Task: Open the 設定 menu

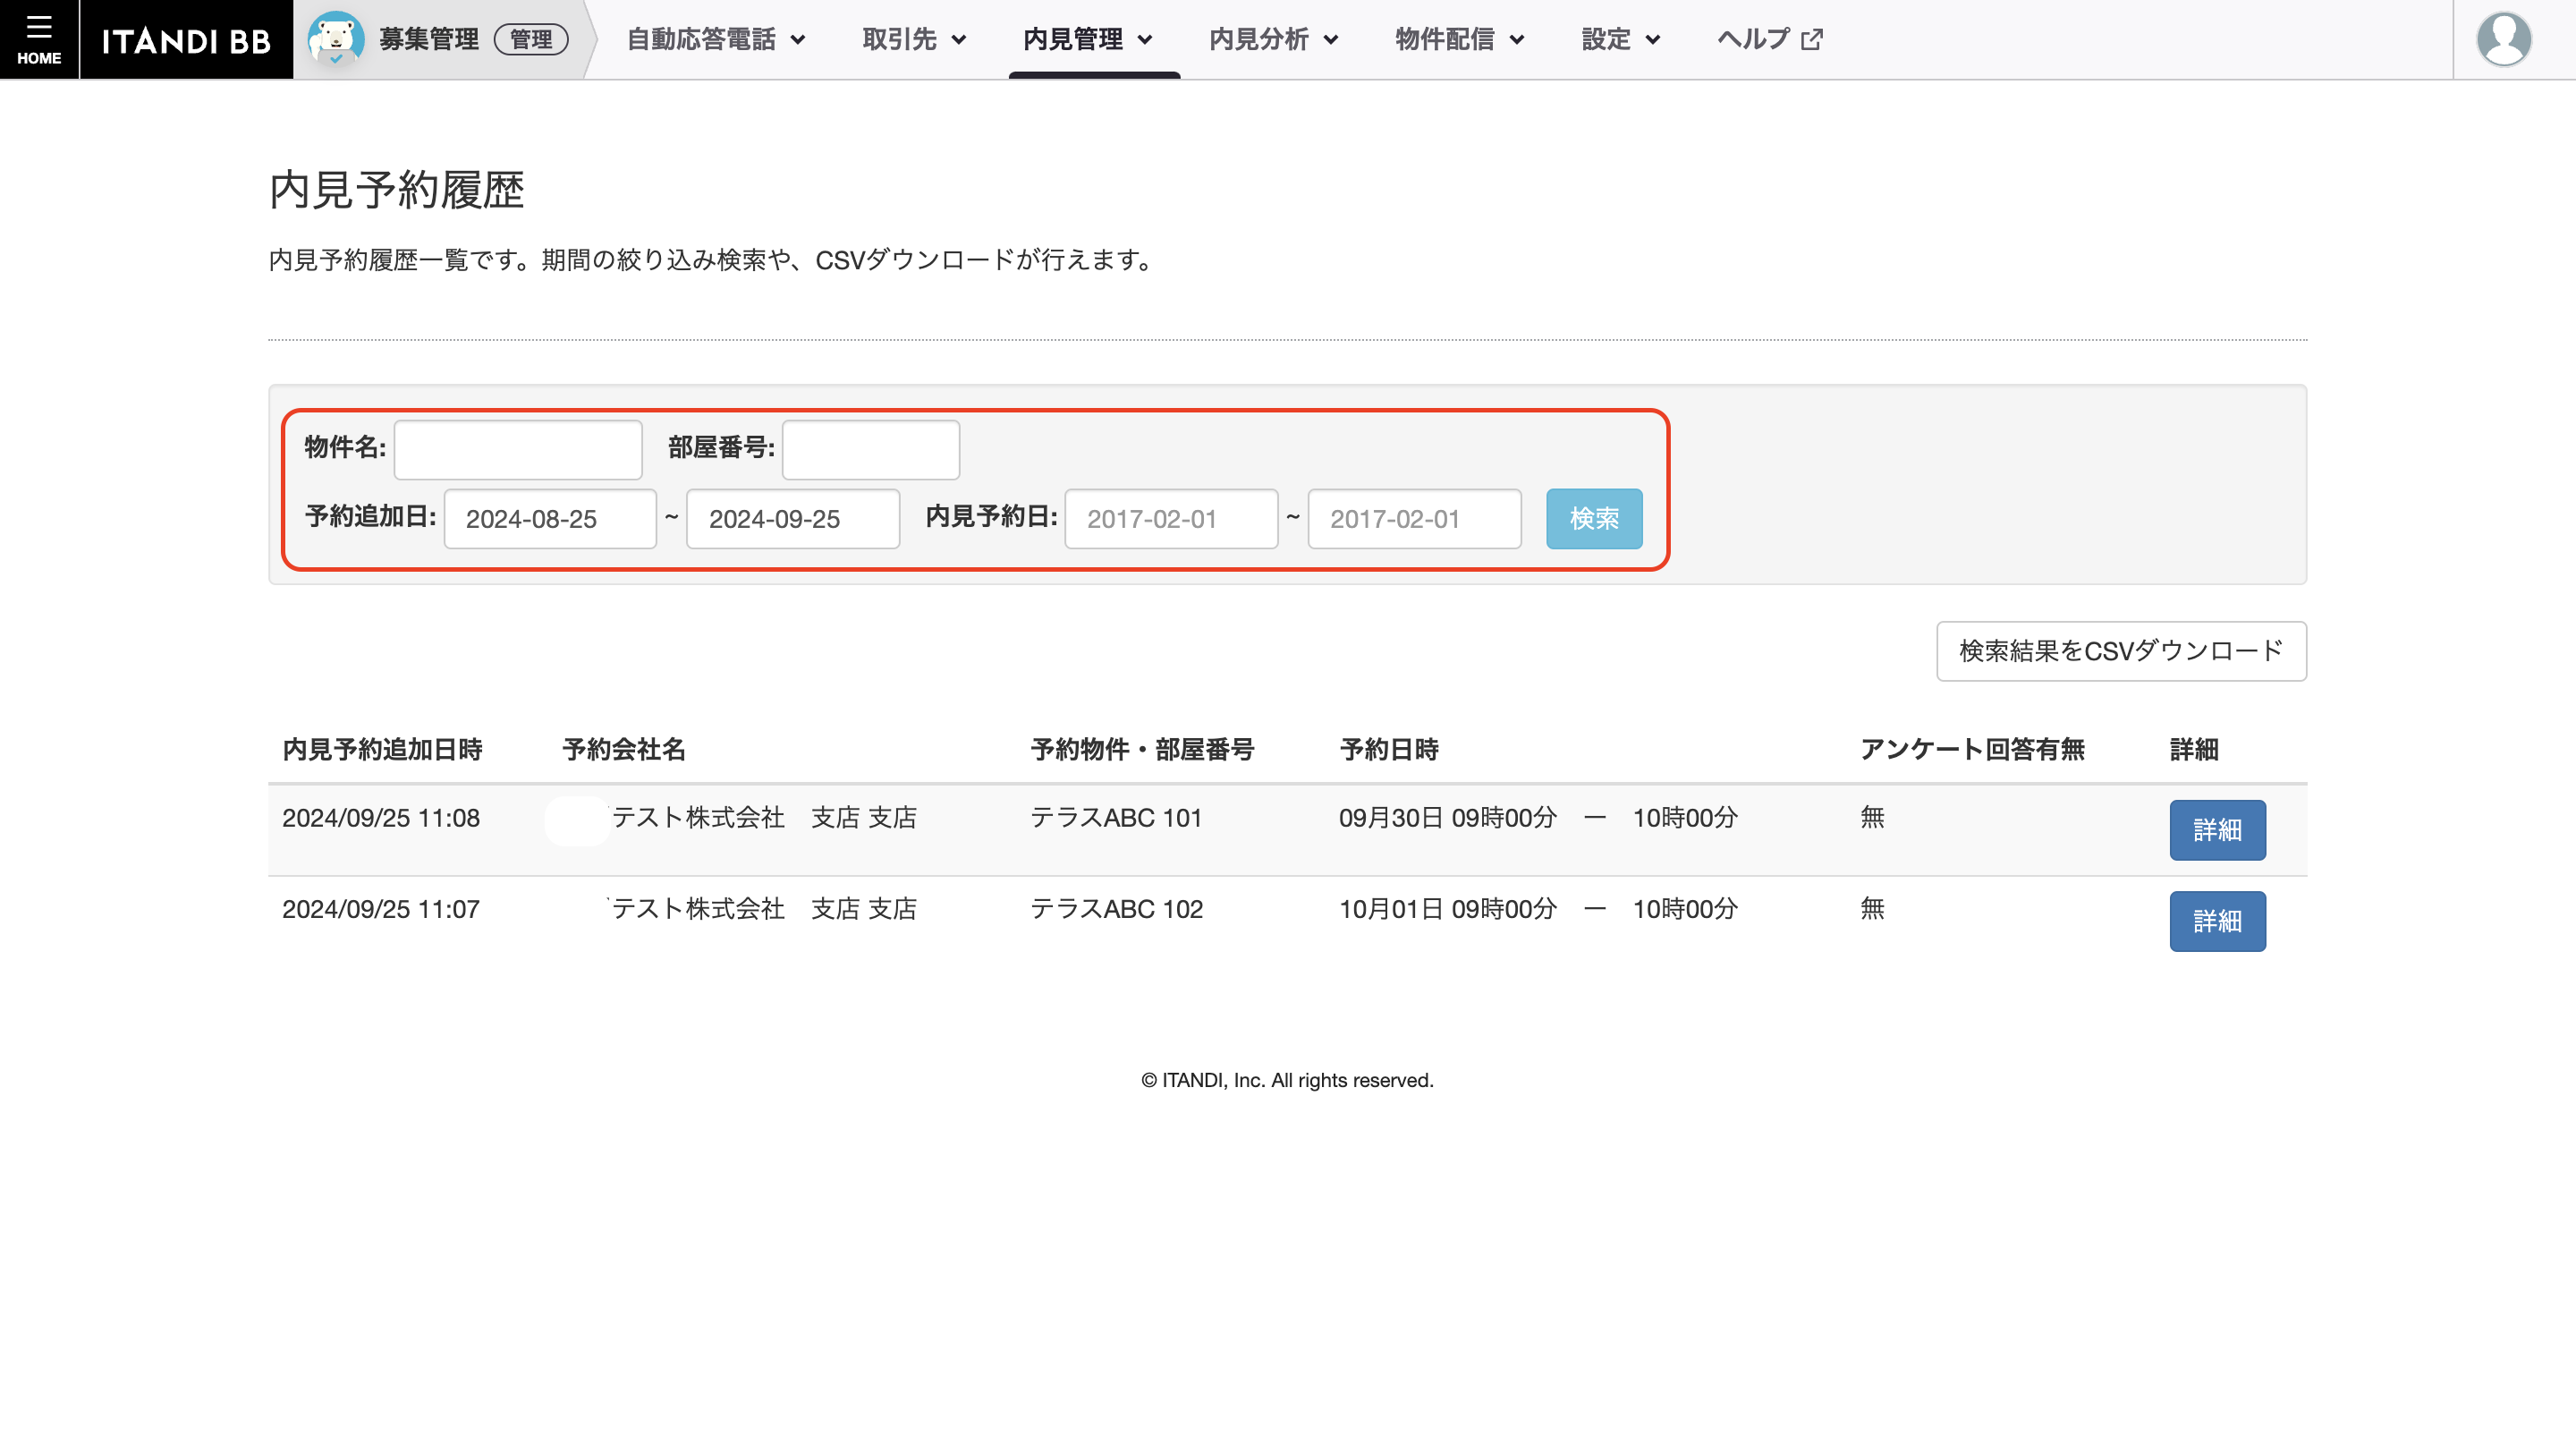Action: 1621,39
